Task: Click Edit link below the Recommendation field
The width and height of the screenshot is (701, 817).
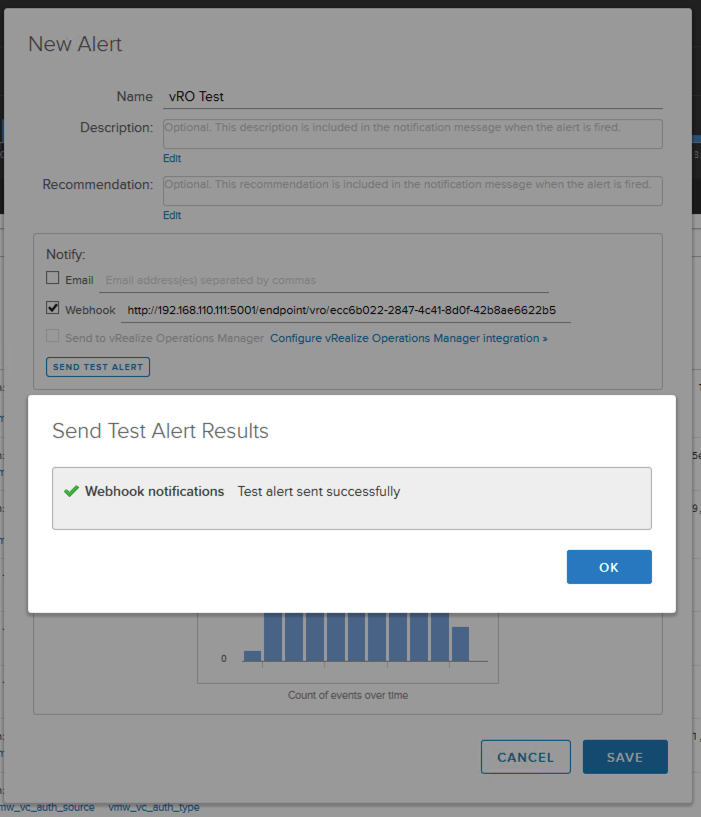Action: 172,215
